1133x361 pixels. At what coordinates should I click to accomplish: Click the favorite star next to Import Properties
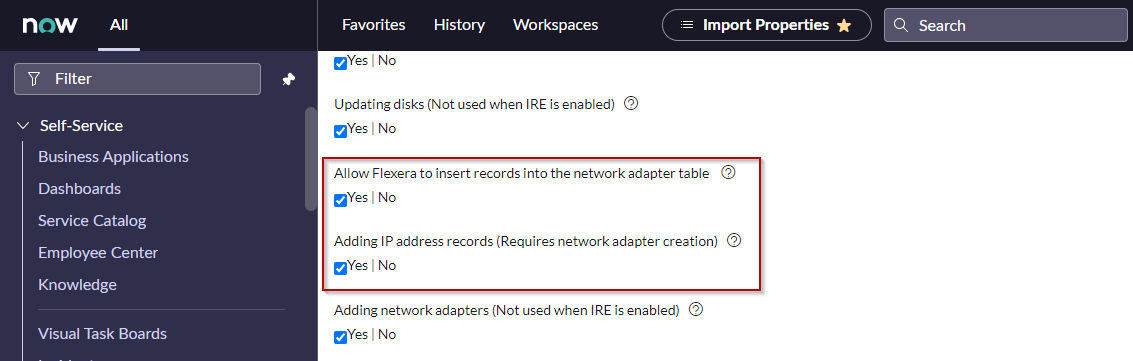tap(843, 25)
